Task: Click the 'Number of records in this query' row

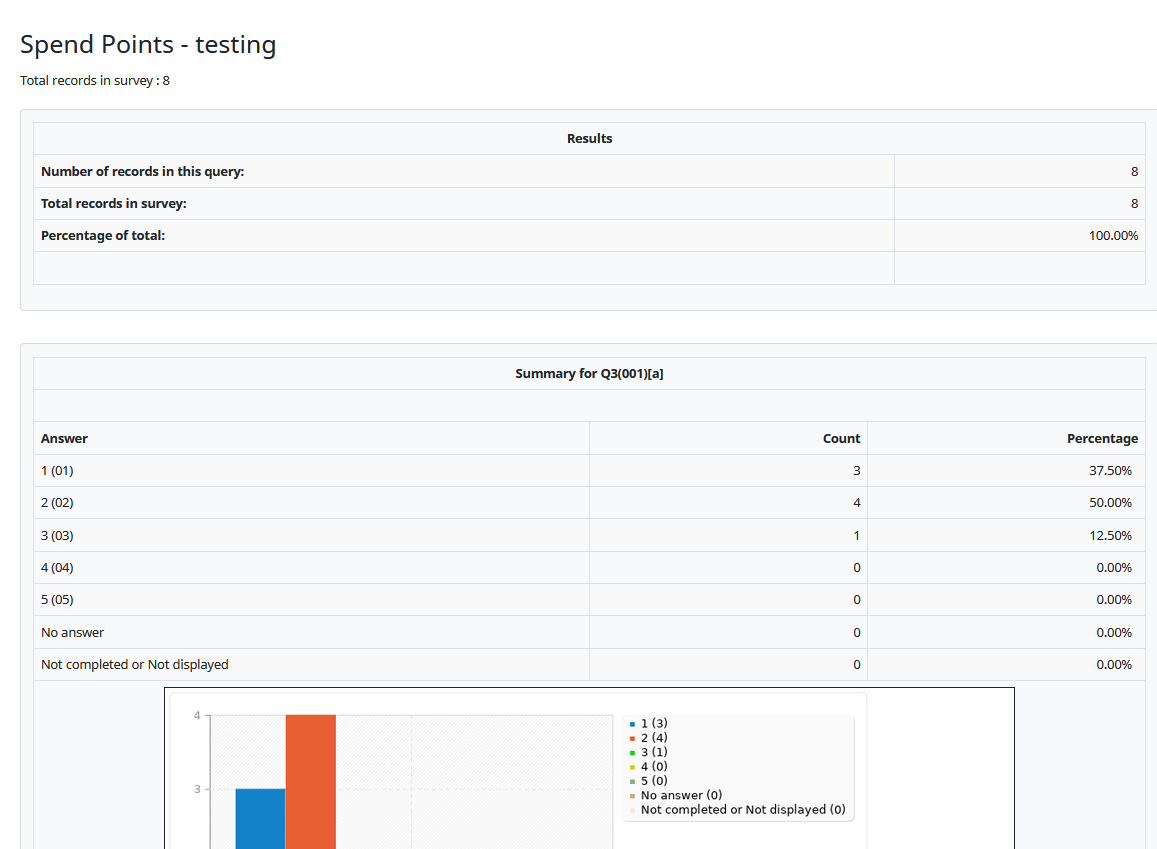Action: tap(142, 172)
